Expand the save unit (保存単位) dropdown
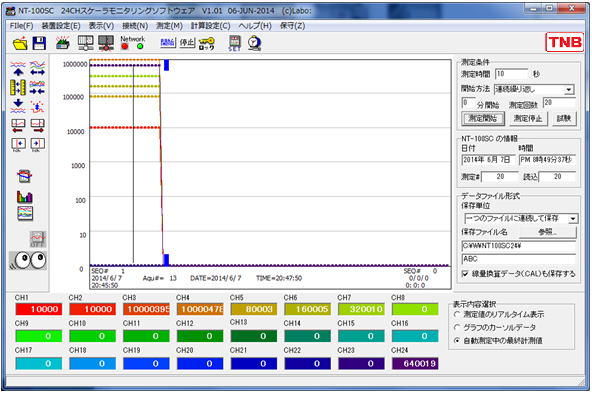 [573, 219]
